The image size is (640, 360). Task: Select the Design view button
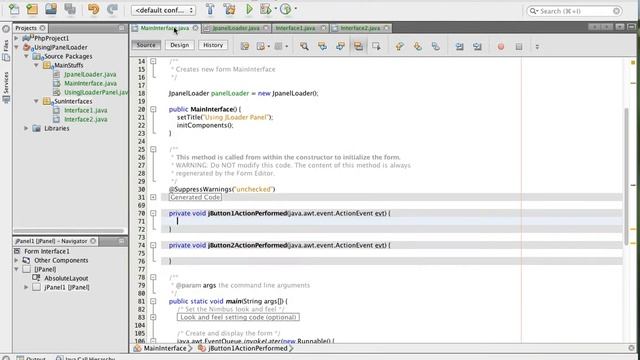180,45
